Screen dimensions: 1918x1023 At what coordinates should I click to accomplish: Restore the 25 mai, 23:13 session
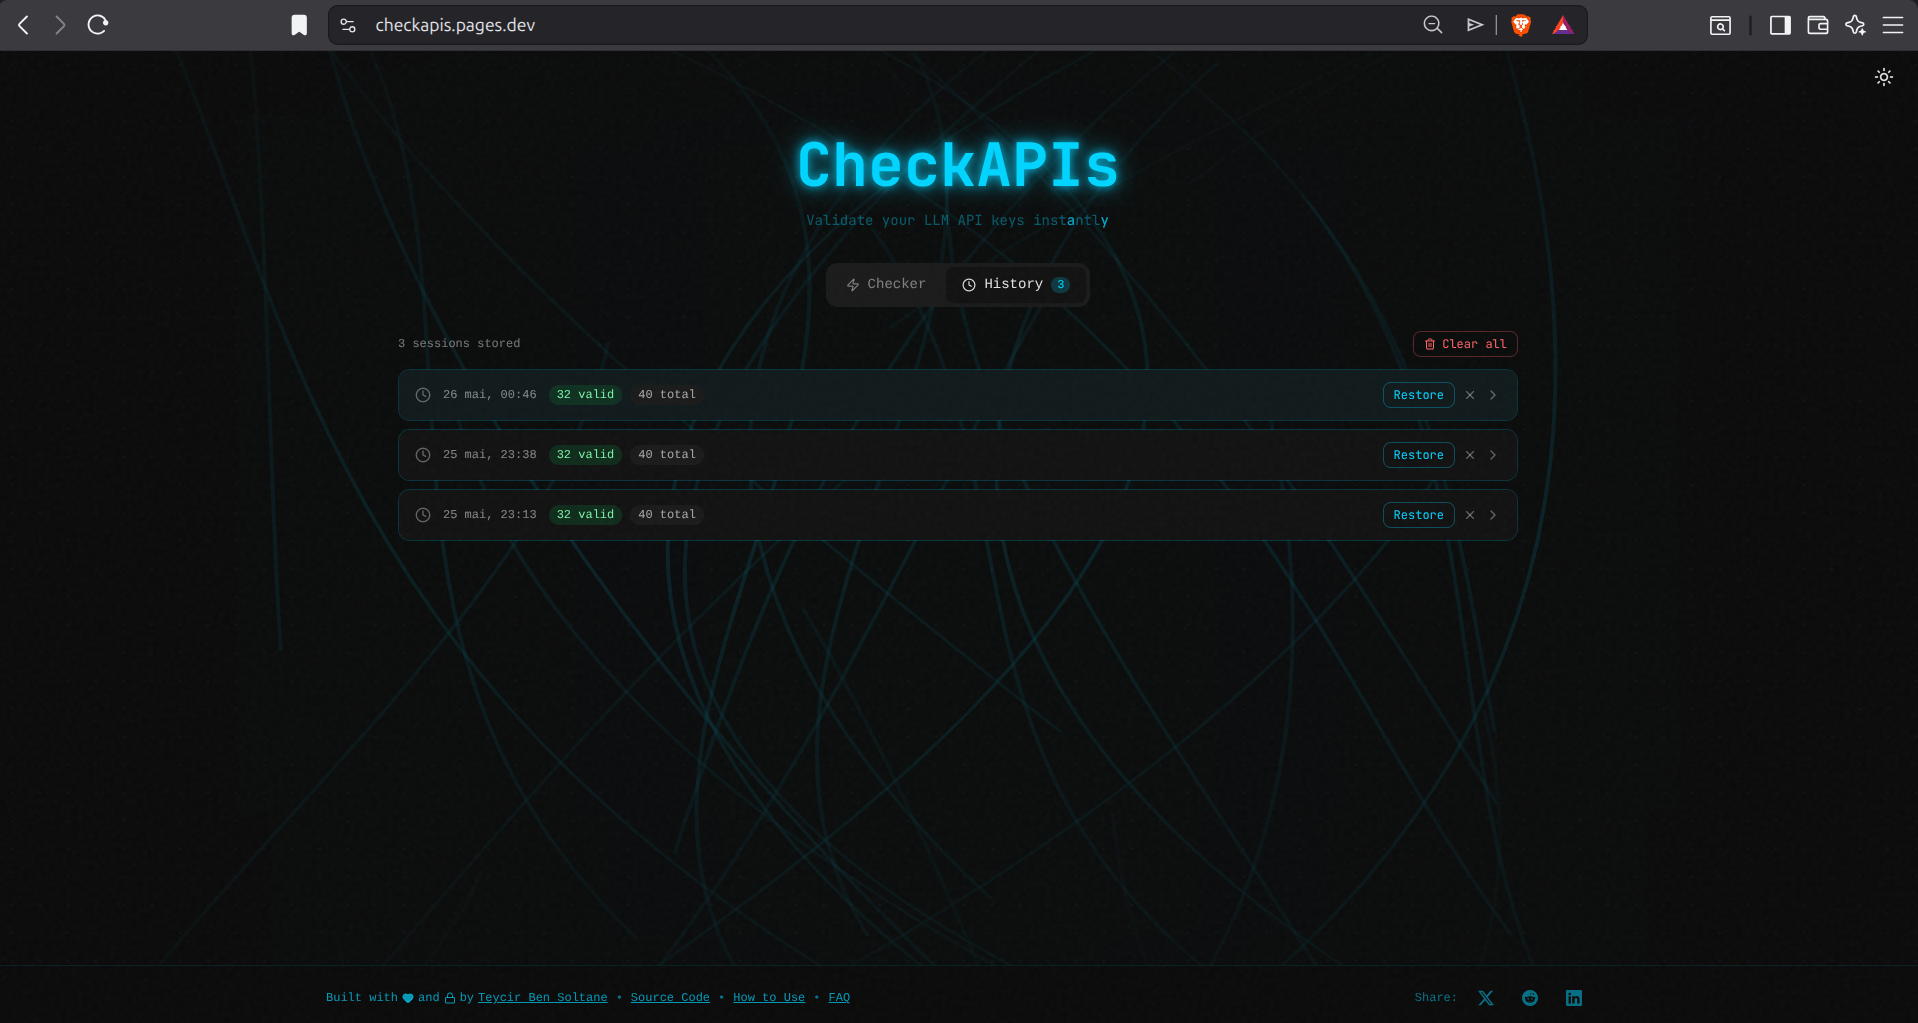tap(1418, 515)
